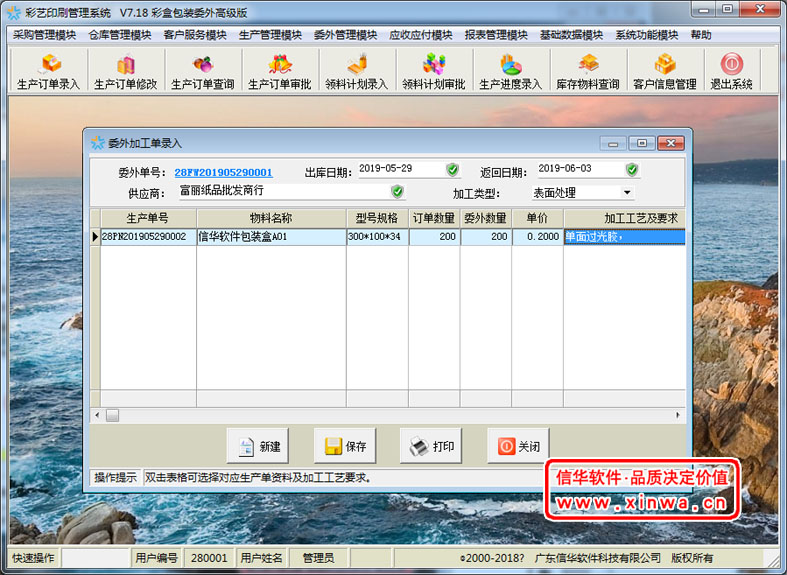Screen dimensions: 787x575
Task: Click 生产单号 column header
Action: tap(148, 218)
